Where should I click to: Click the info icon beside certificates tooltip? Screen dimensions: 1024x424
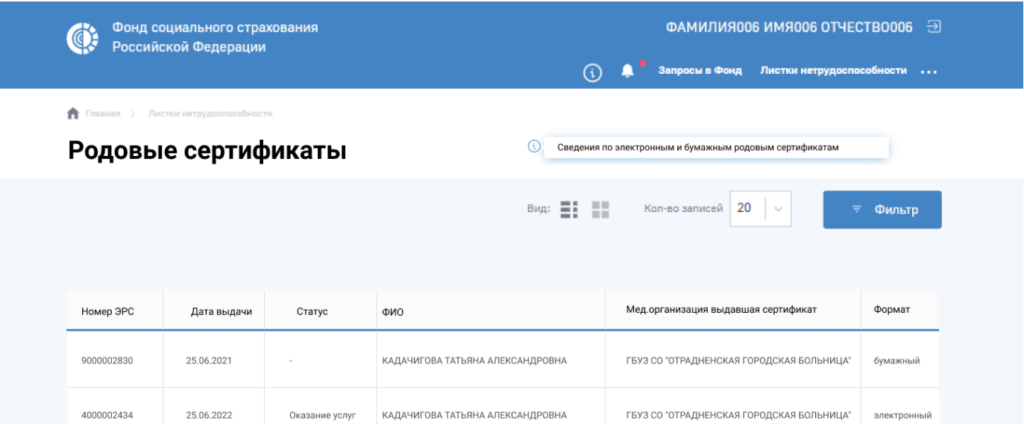coord(534,147)
